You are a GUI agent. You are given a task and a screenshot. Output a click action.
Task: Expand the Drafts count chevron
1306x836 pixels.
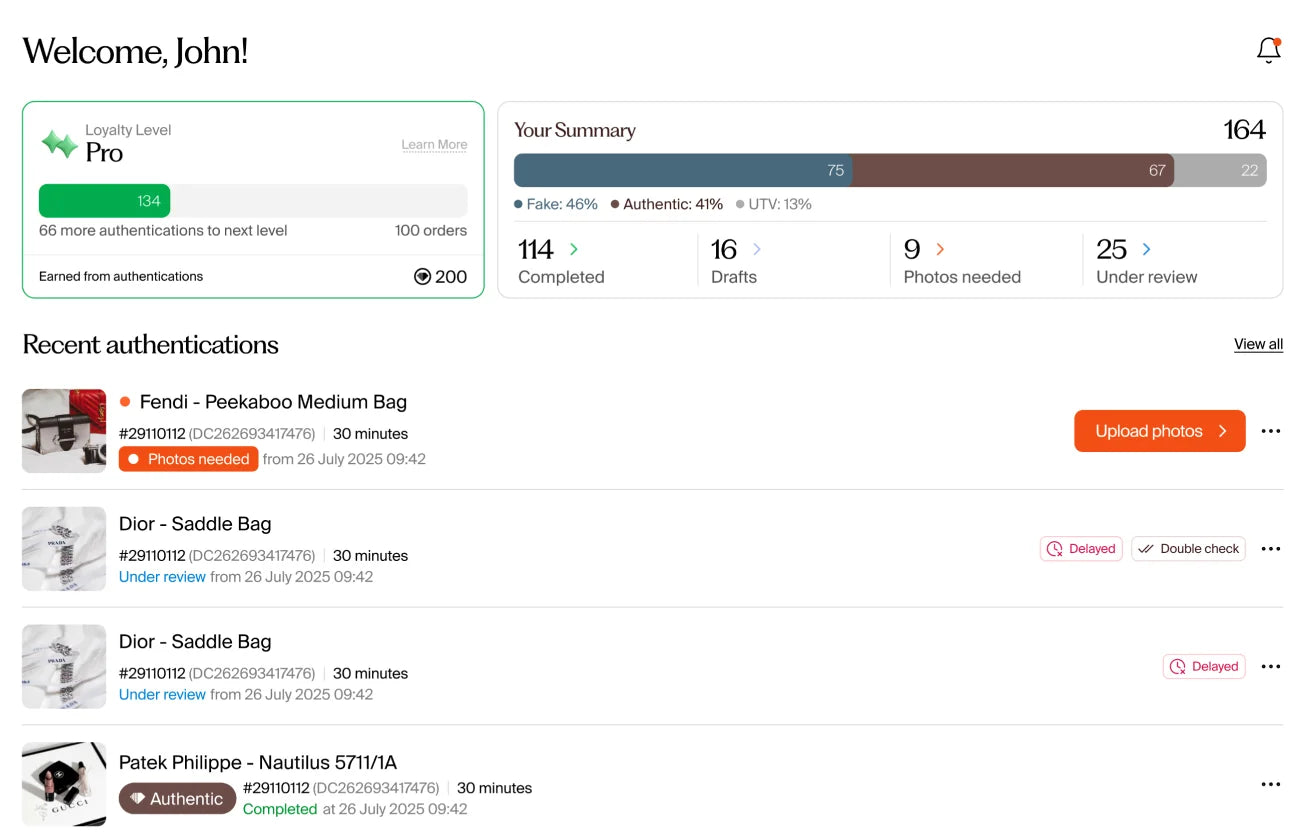click(757, 249)
